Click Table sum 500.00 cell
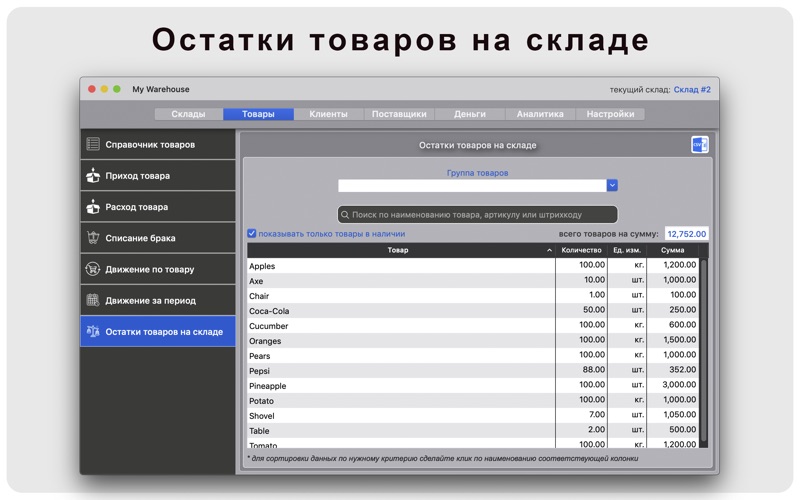This screenshot has height=500, width=800. (672, 430)
